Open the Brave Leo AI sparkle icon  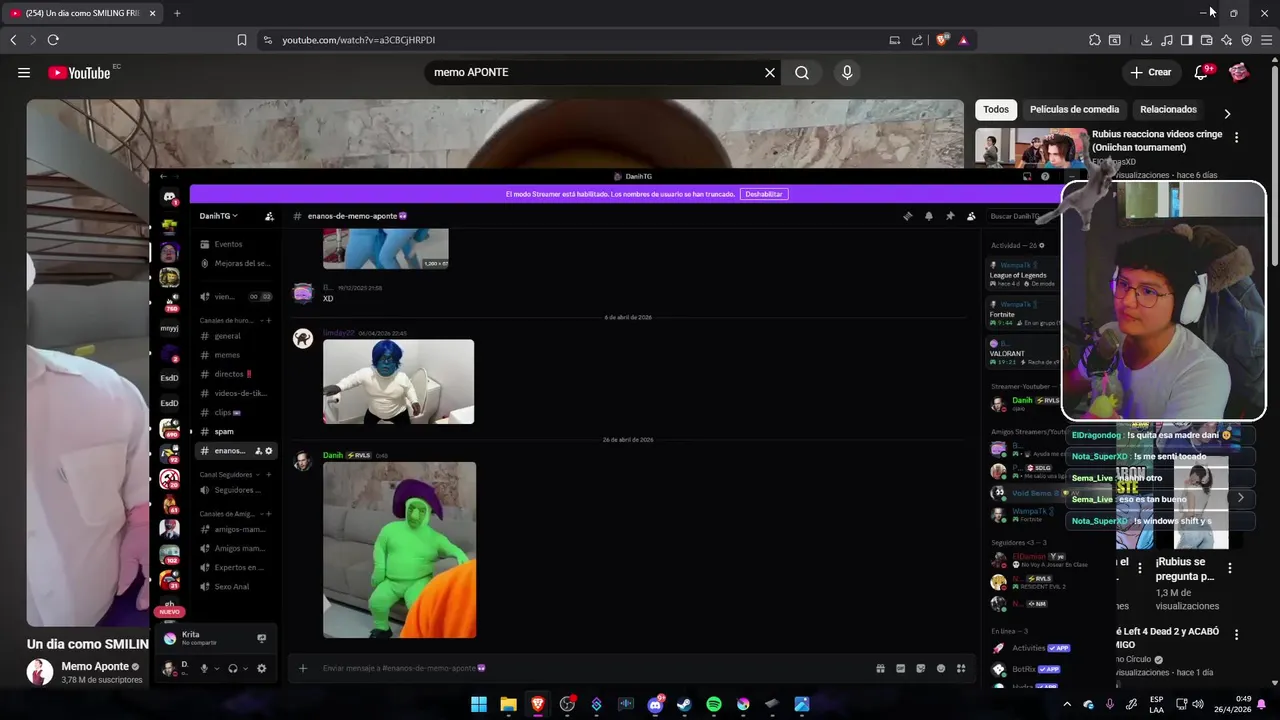click(1226, 40)
